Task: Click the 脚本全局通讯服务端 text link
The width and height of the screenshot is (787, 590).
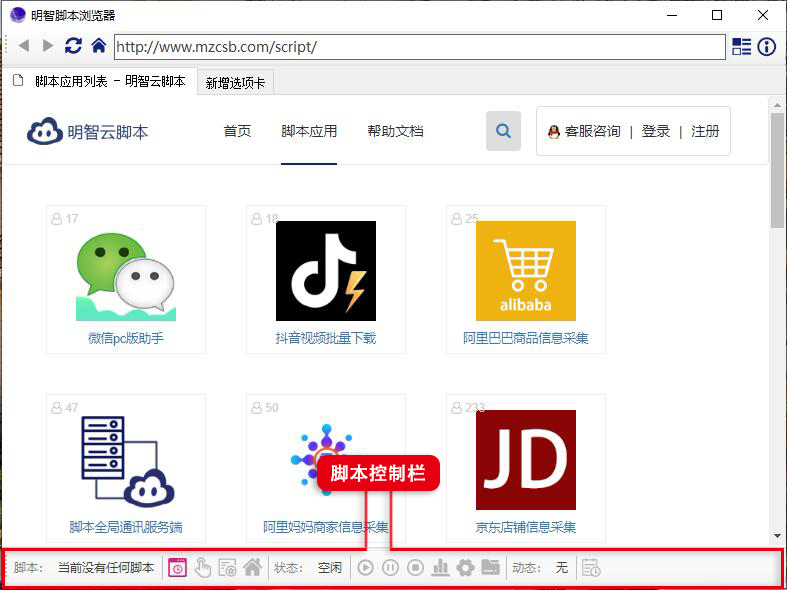Action: click(x=126, y=527)
